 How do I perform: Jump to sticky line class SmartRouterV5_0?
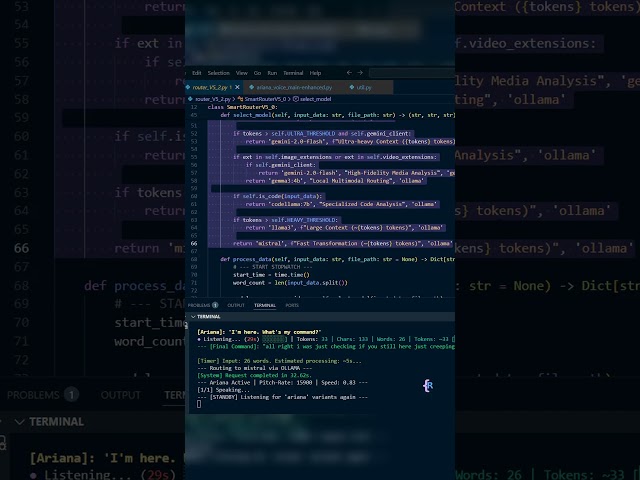pyautogui.click(x=242, y=107)
